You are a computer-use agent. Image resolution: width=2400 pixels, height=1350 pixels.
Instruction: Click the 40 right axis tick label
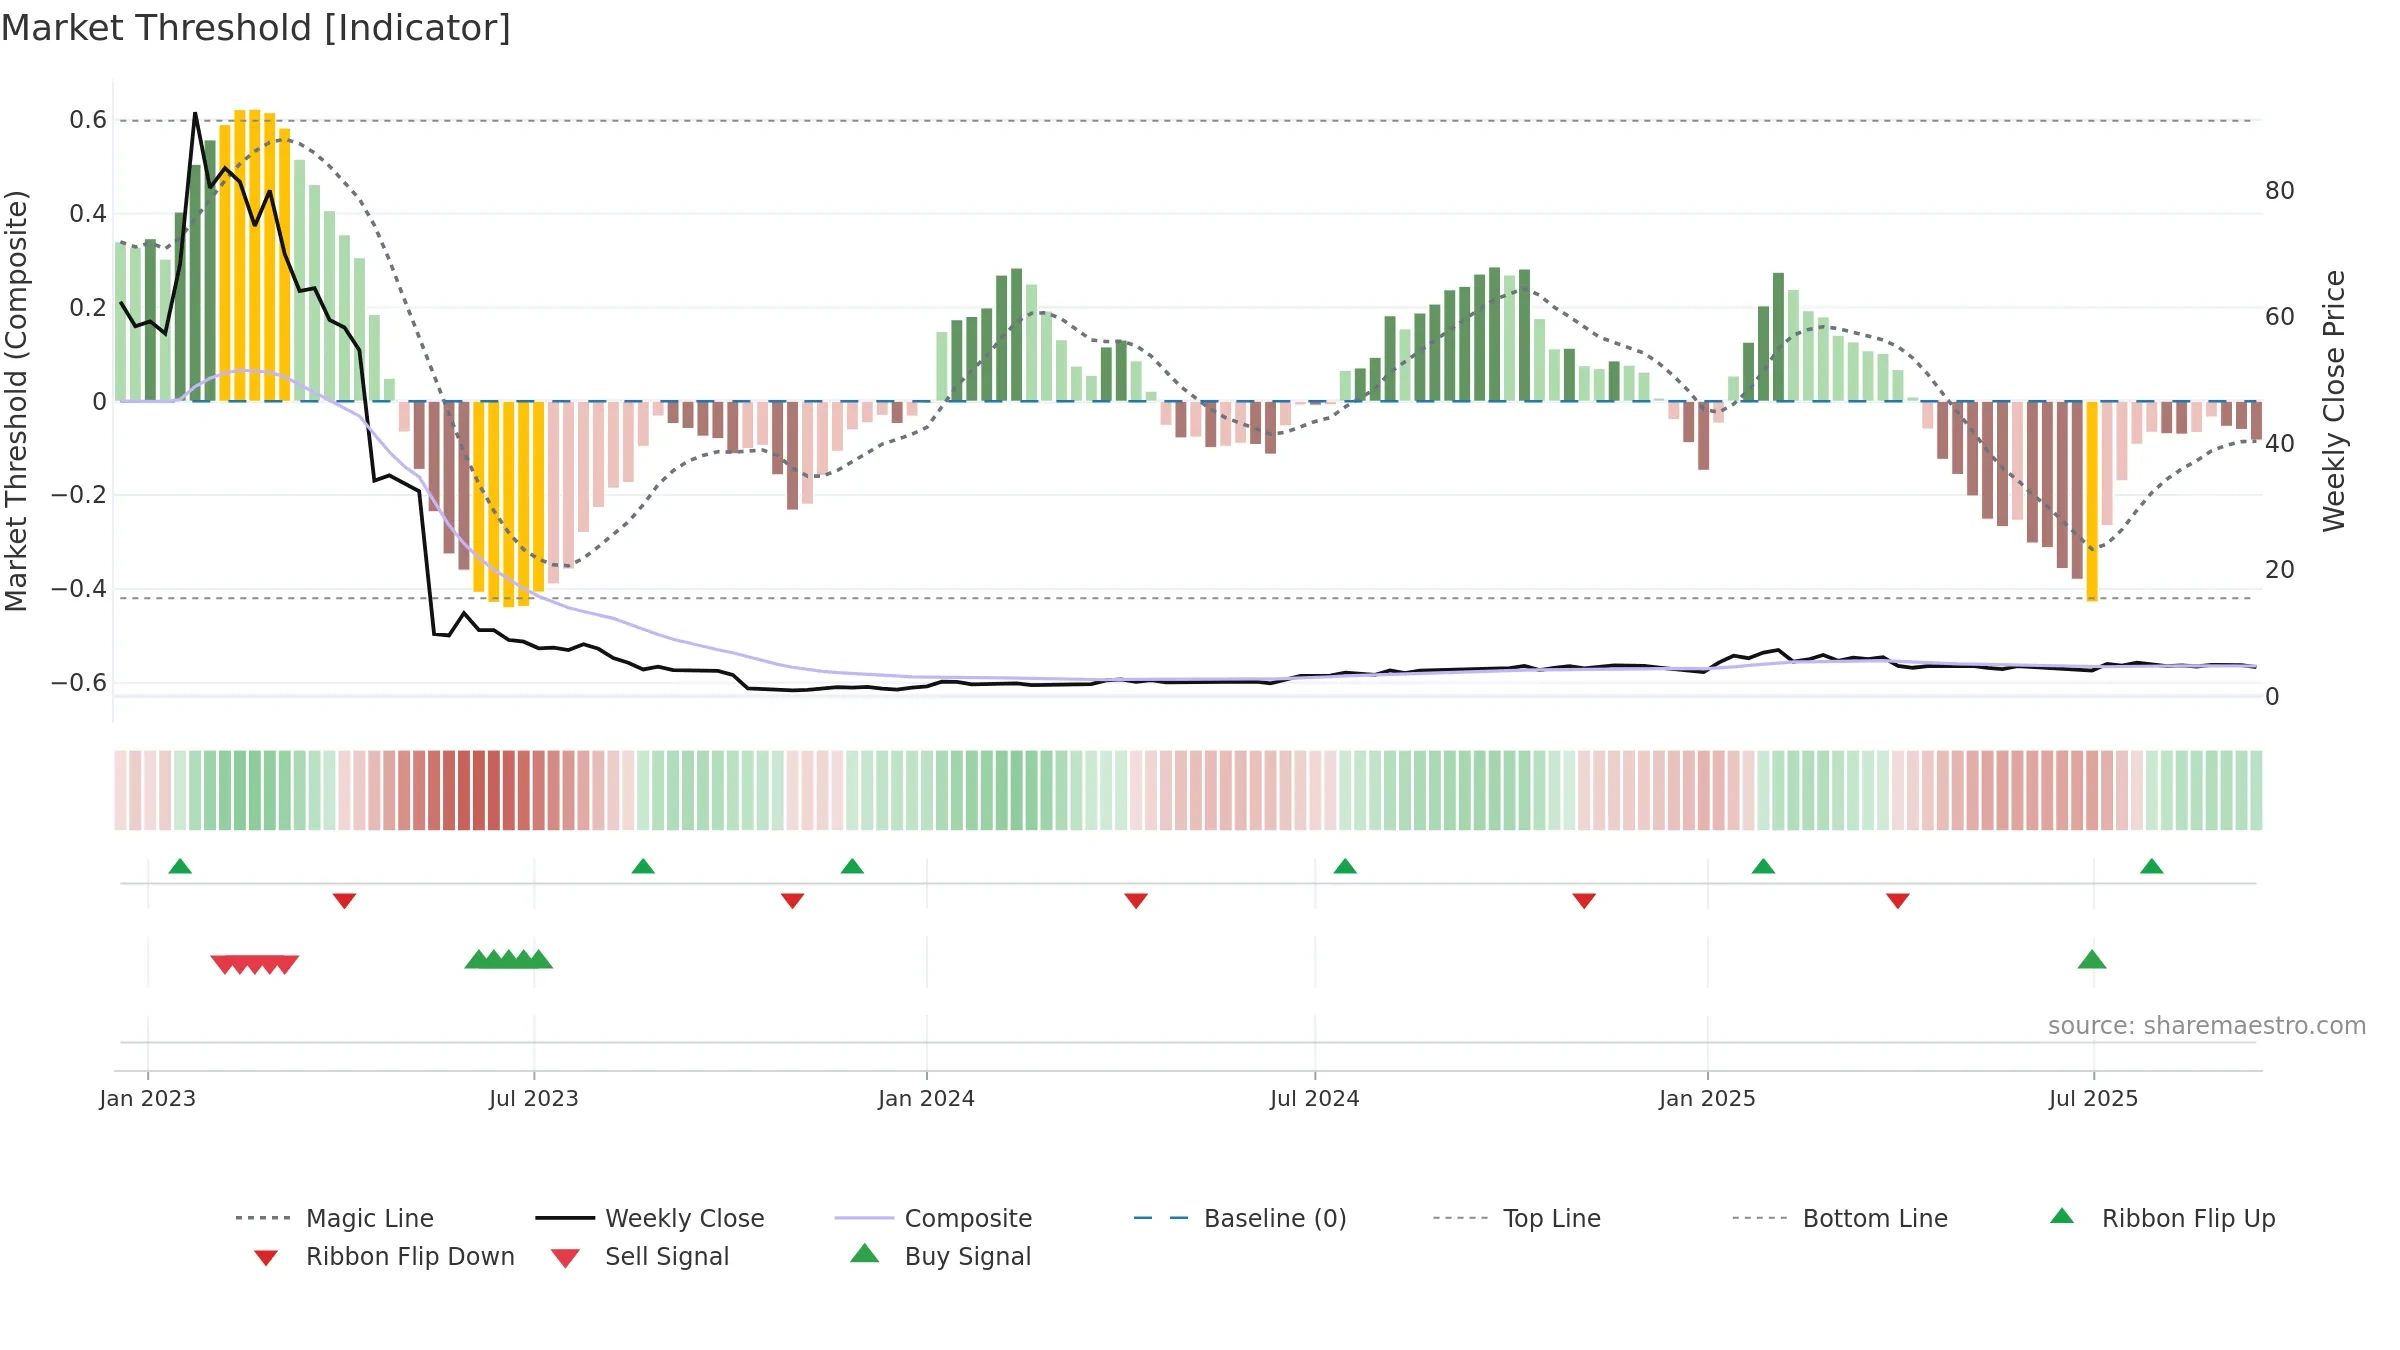point(2280,443)
